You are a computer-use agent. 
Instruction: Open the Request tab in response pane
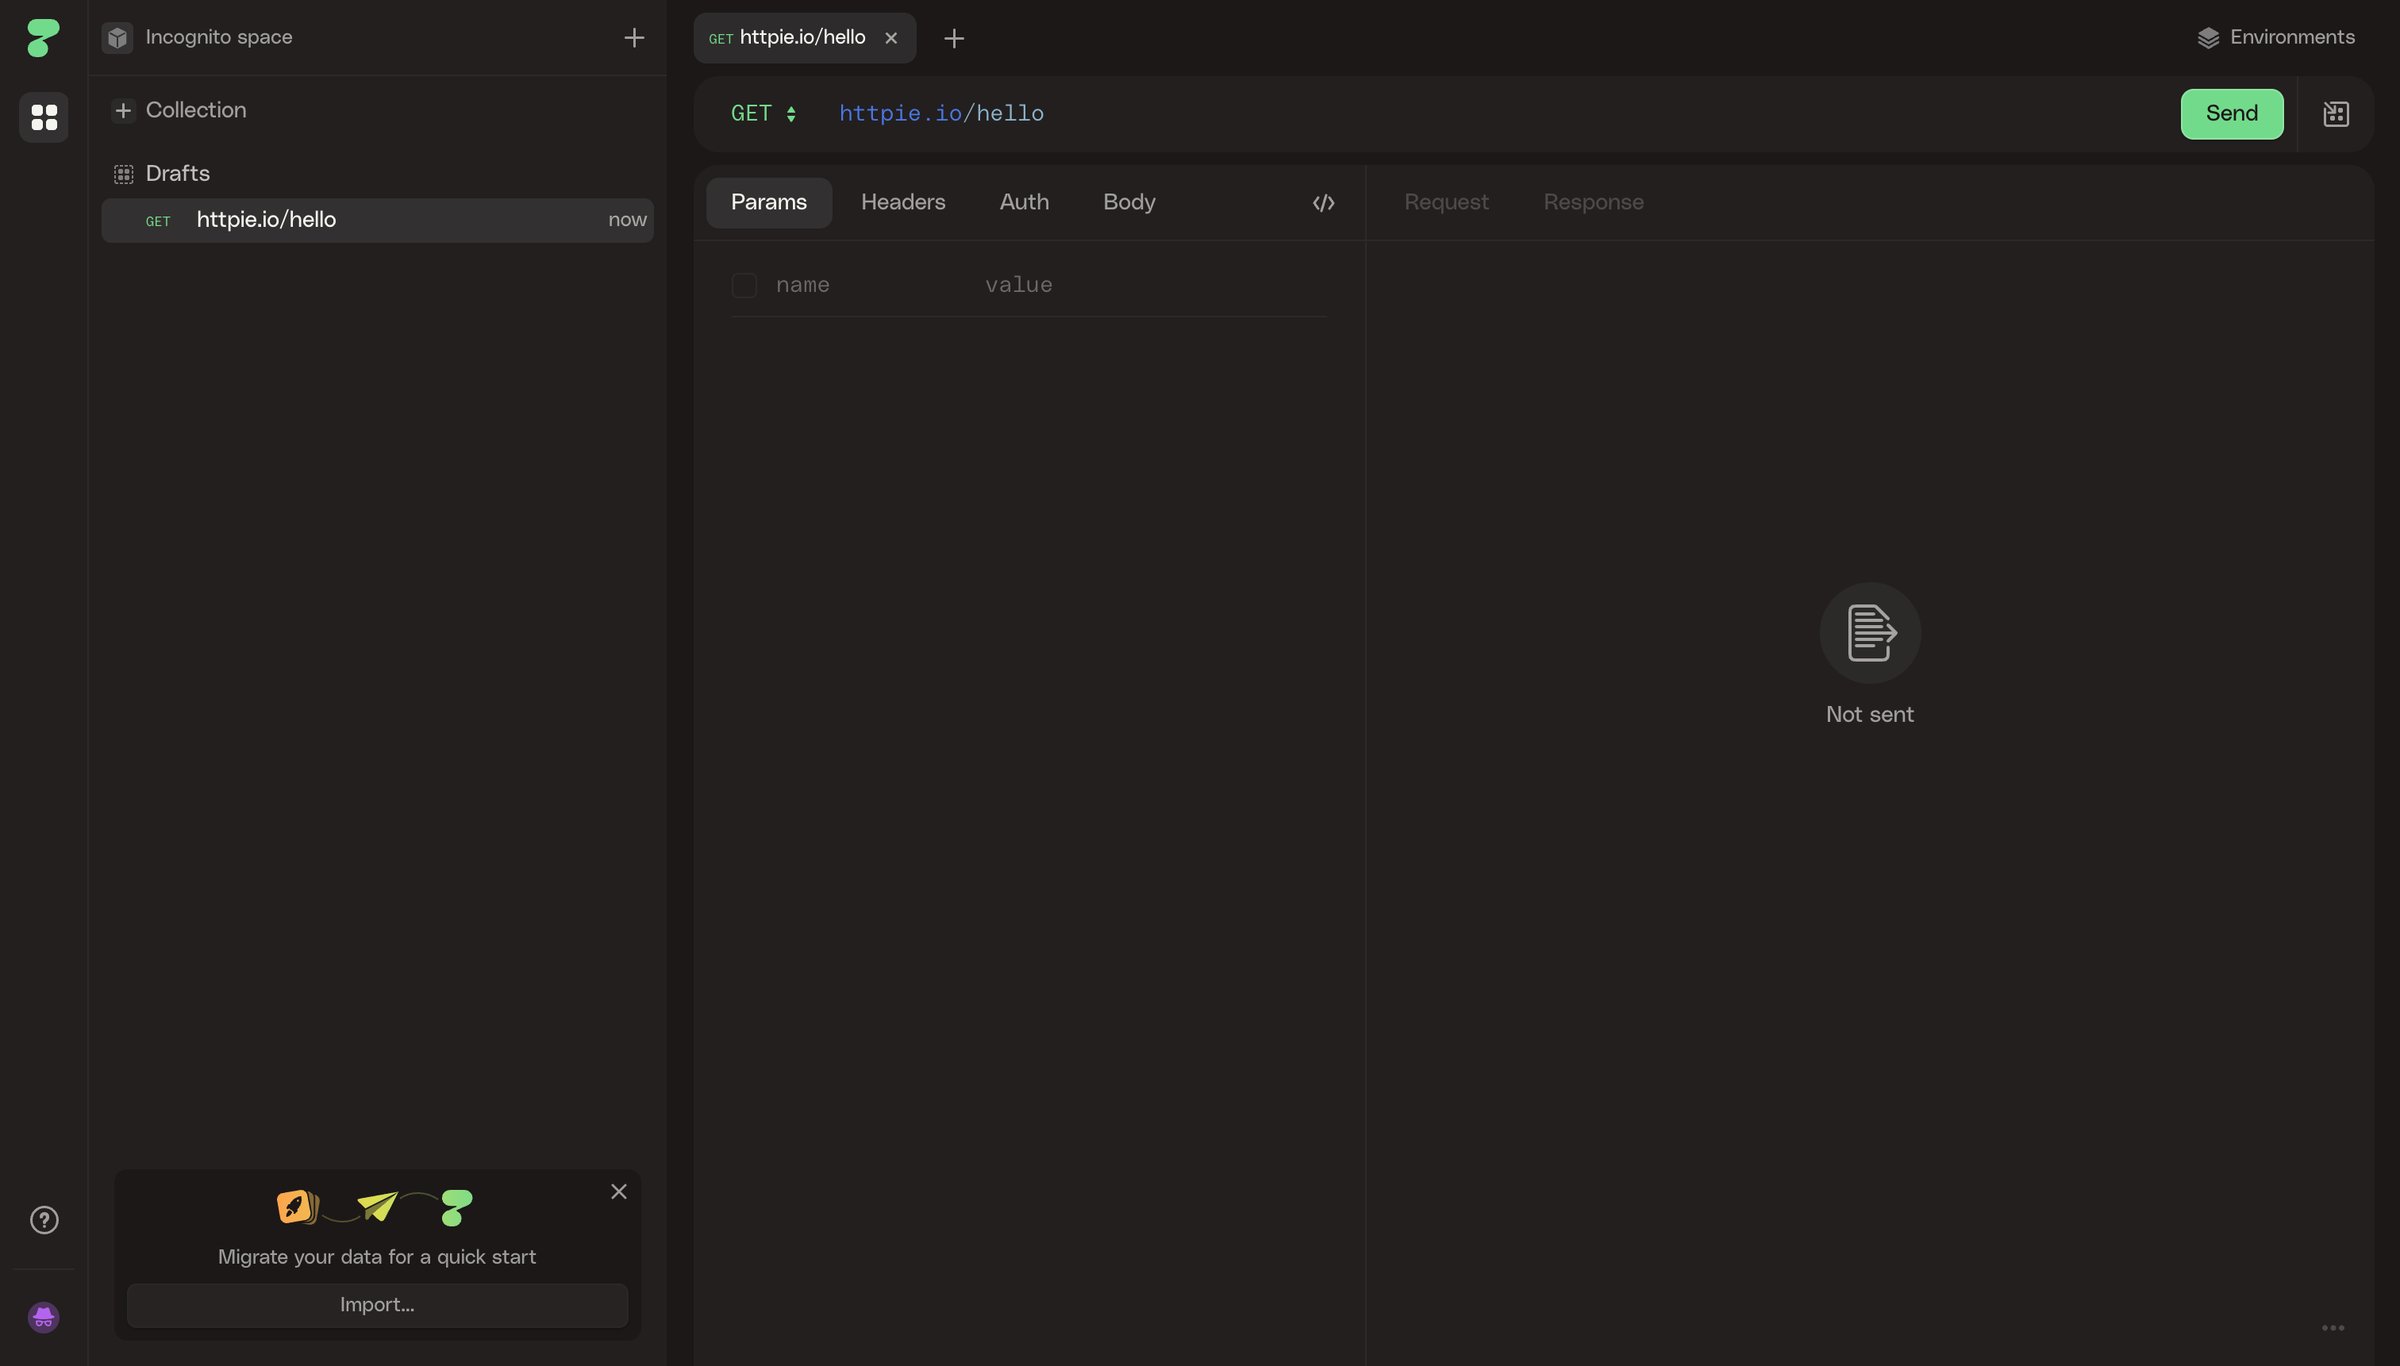point(1446,202)
